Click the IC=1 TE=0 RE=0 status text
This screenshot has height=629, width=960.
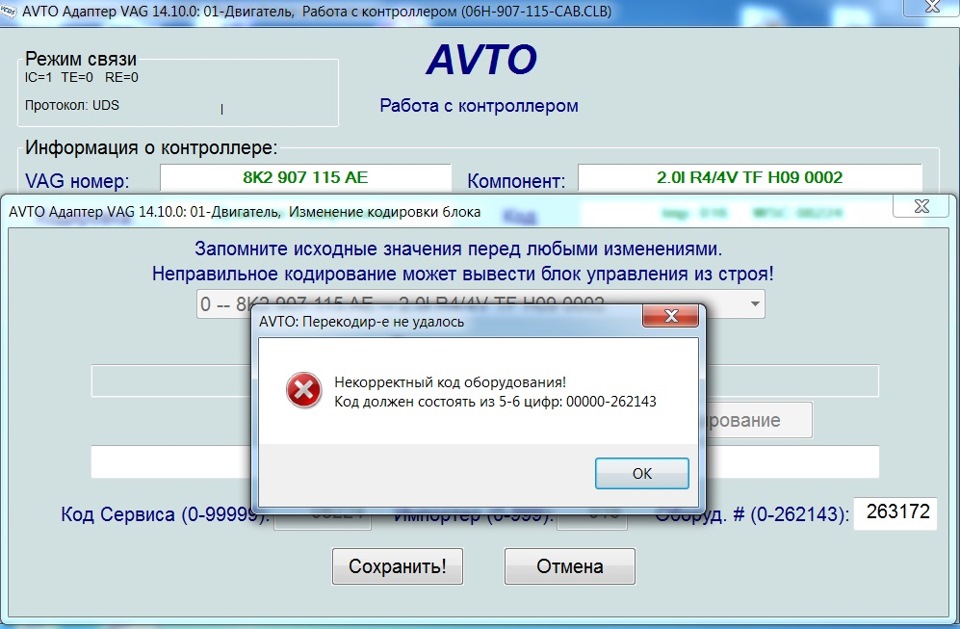81,77
